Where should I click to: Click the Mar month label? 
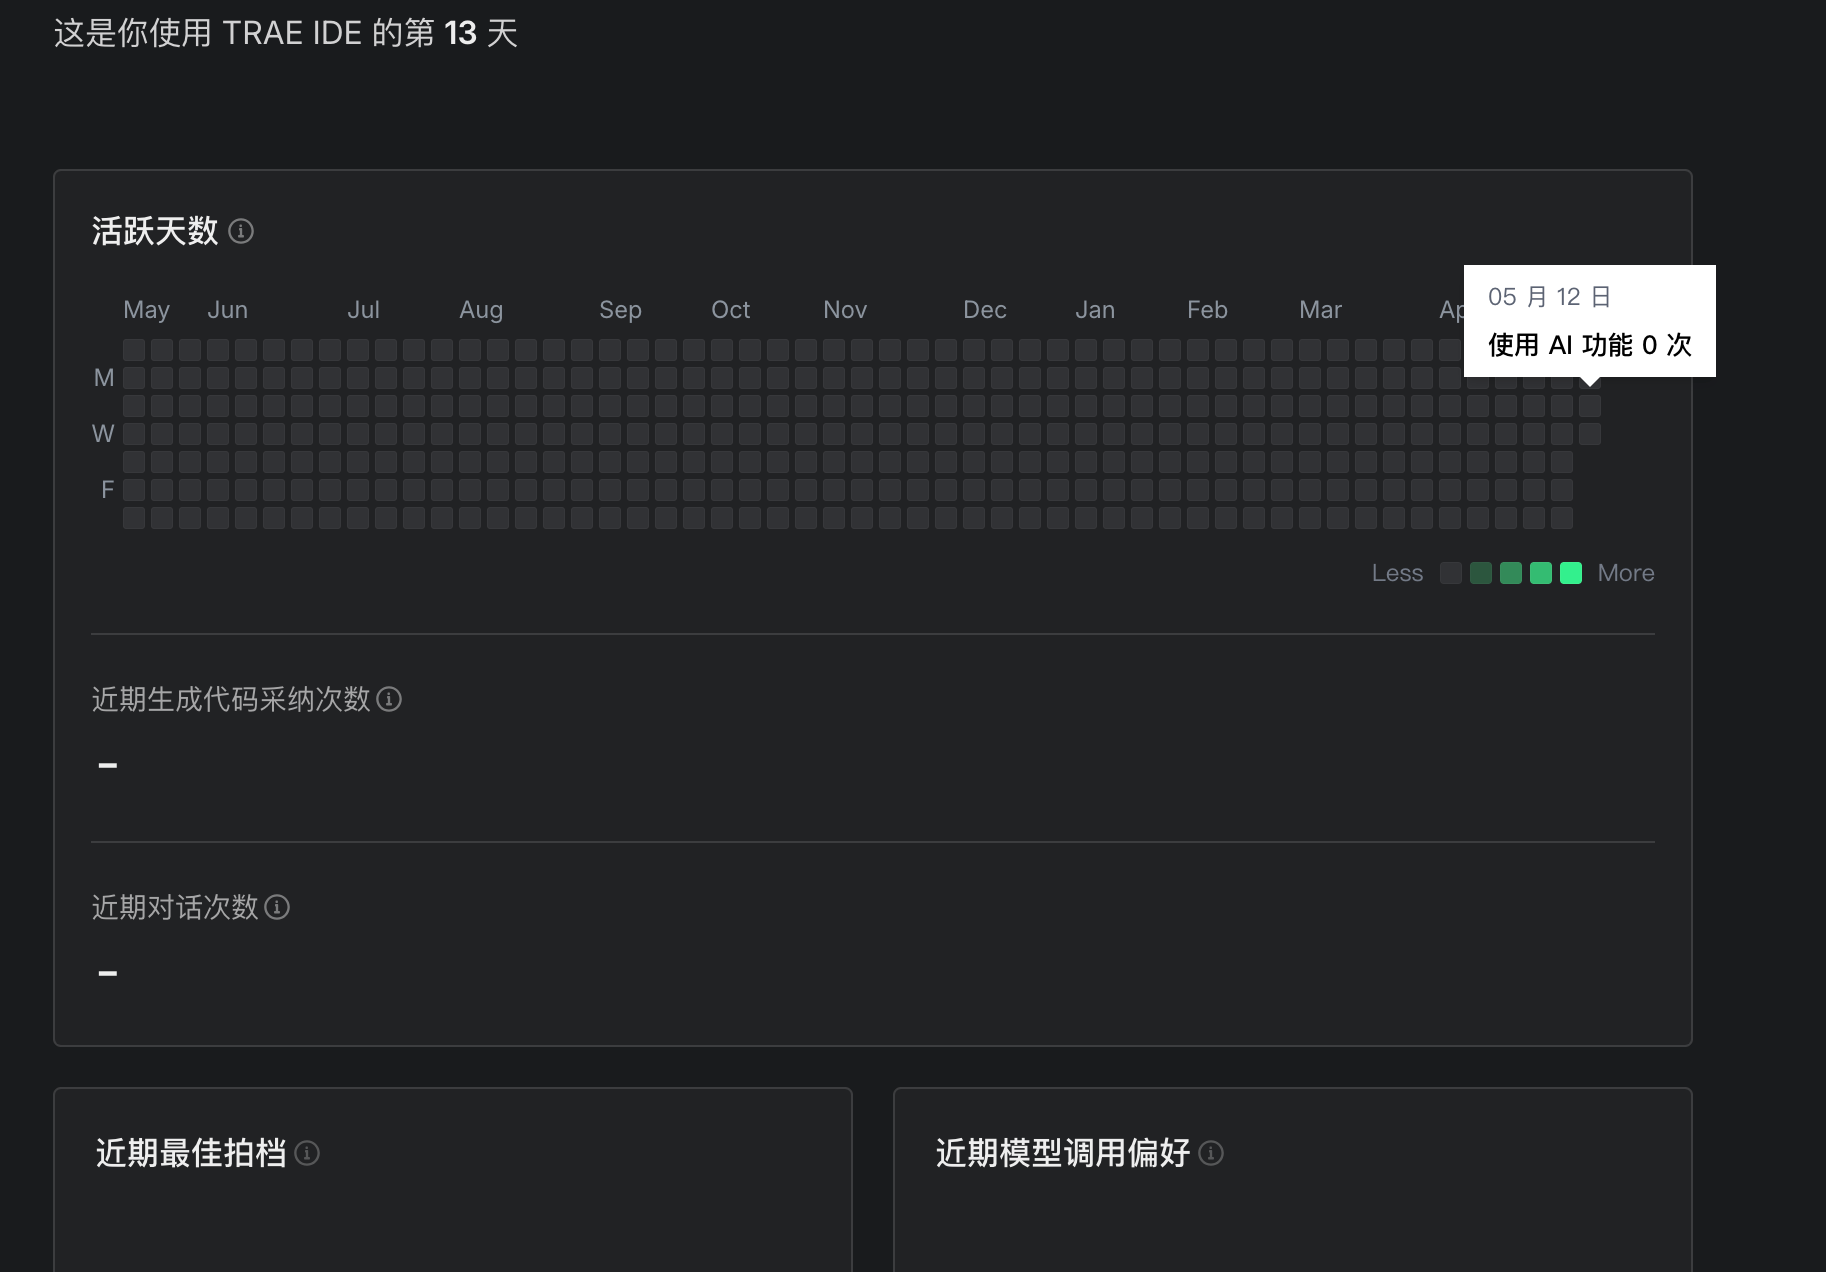(x=1320, y=310)
